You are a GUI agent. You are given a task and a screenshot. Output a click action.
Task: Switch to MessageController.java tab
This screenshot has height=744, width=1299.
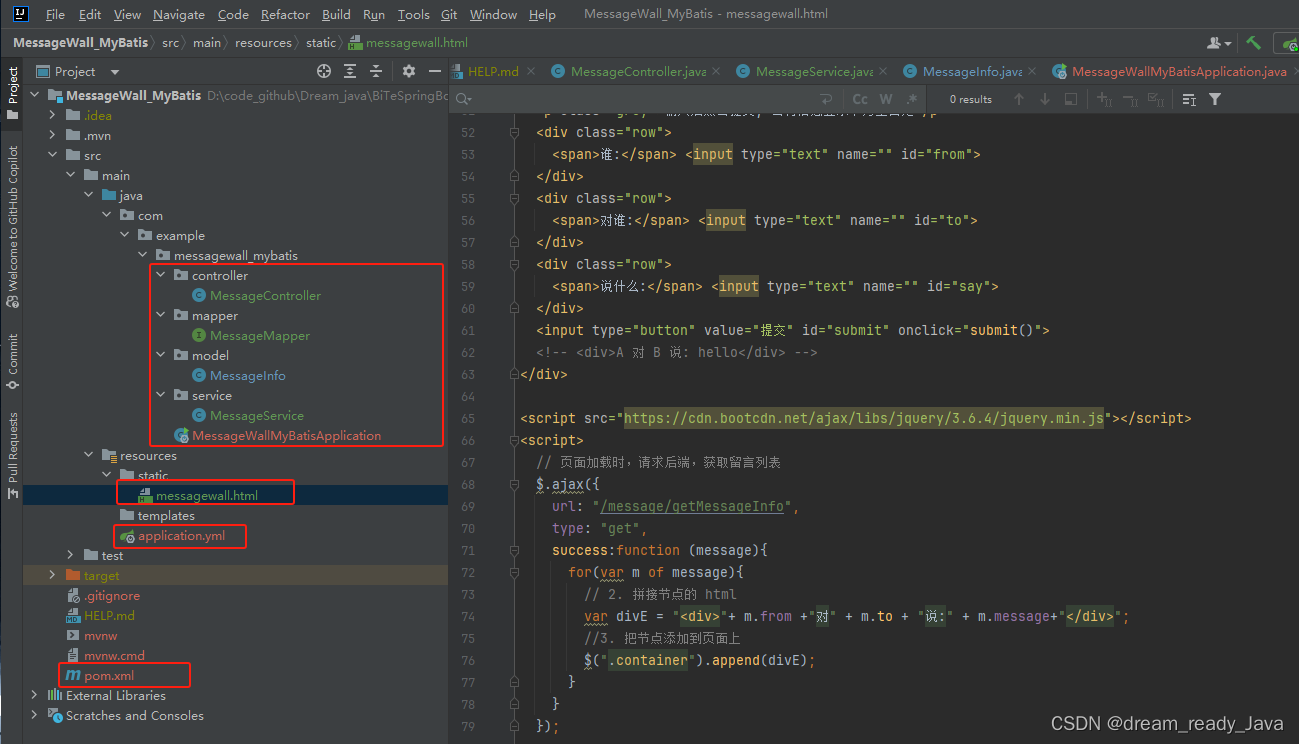pos(637,71)
